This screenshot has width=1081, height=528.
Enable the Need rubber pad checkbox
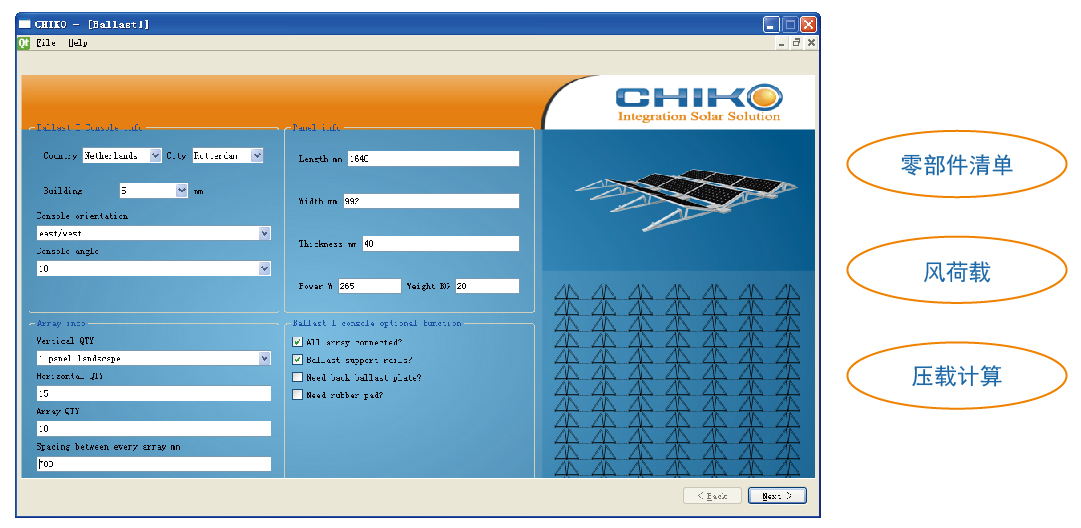point(297,395)
